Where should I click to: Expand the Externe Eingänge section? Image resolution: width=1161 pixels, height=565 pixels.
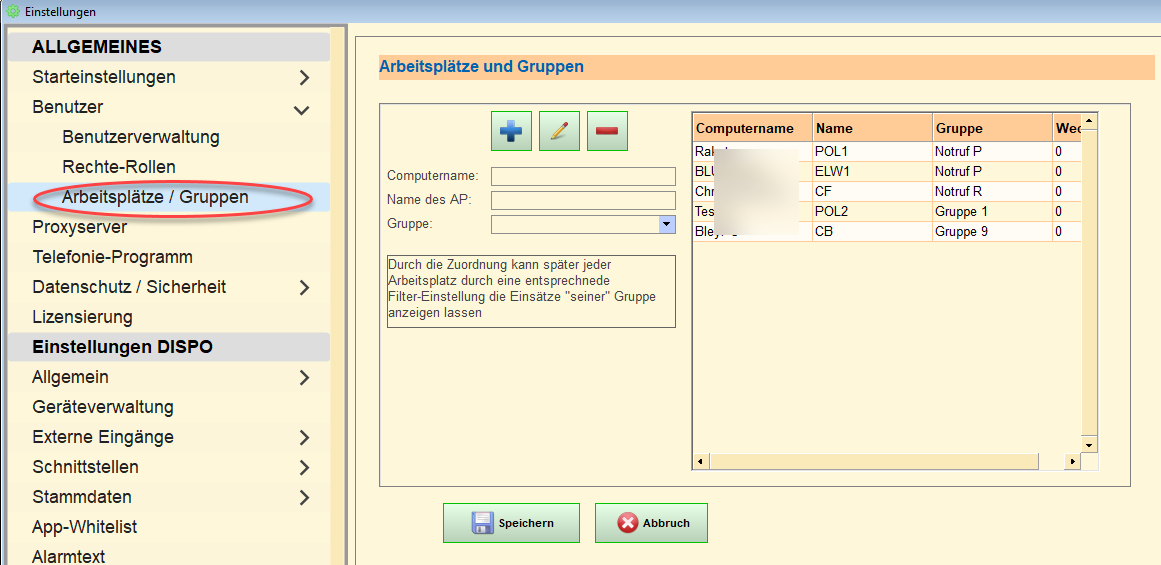point(304,438)
